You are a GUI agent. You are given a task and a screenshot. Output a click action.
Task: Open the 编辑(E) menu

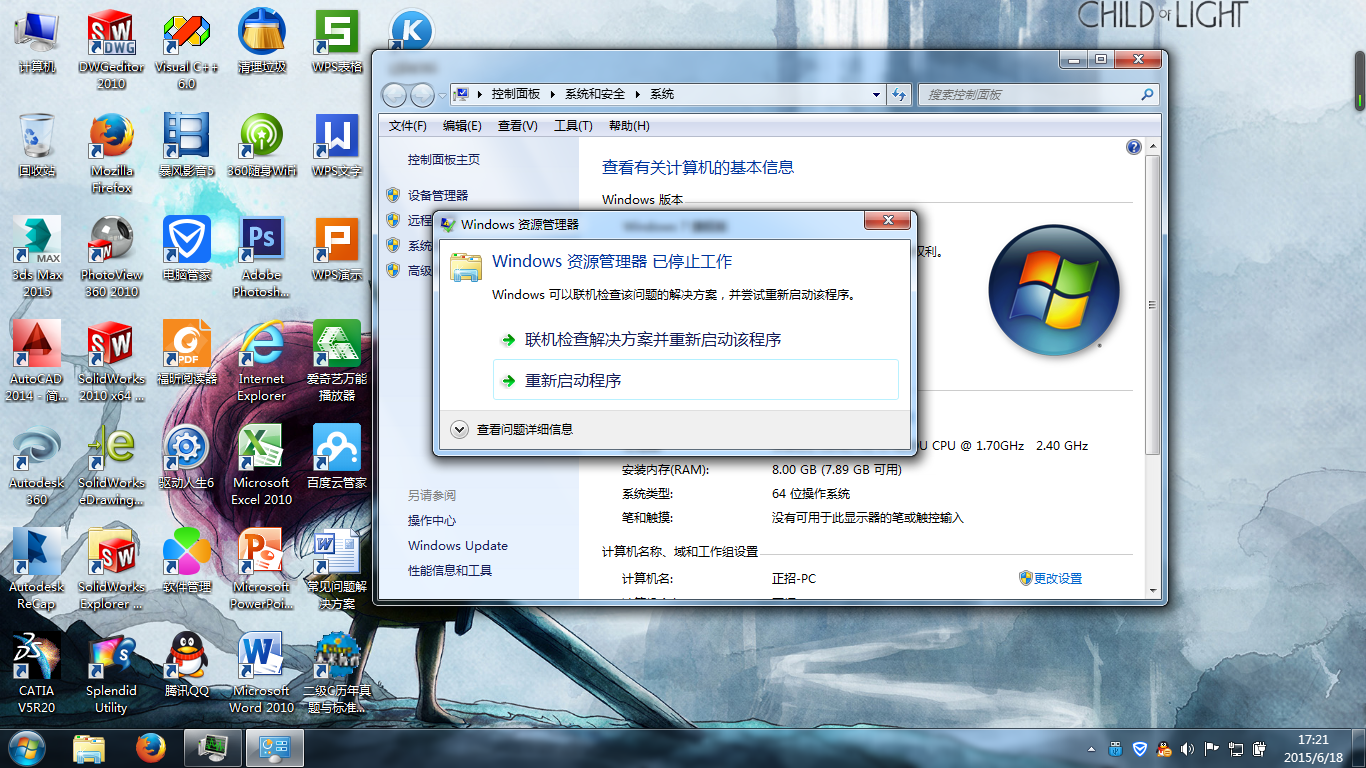[462, 126]
